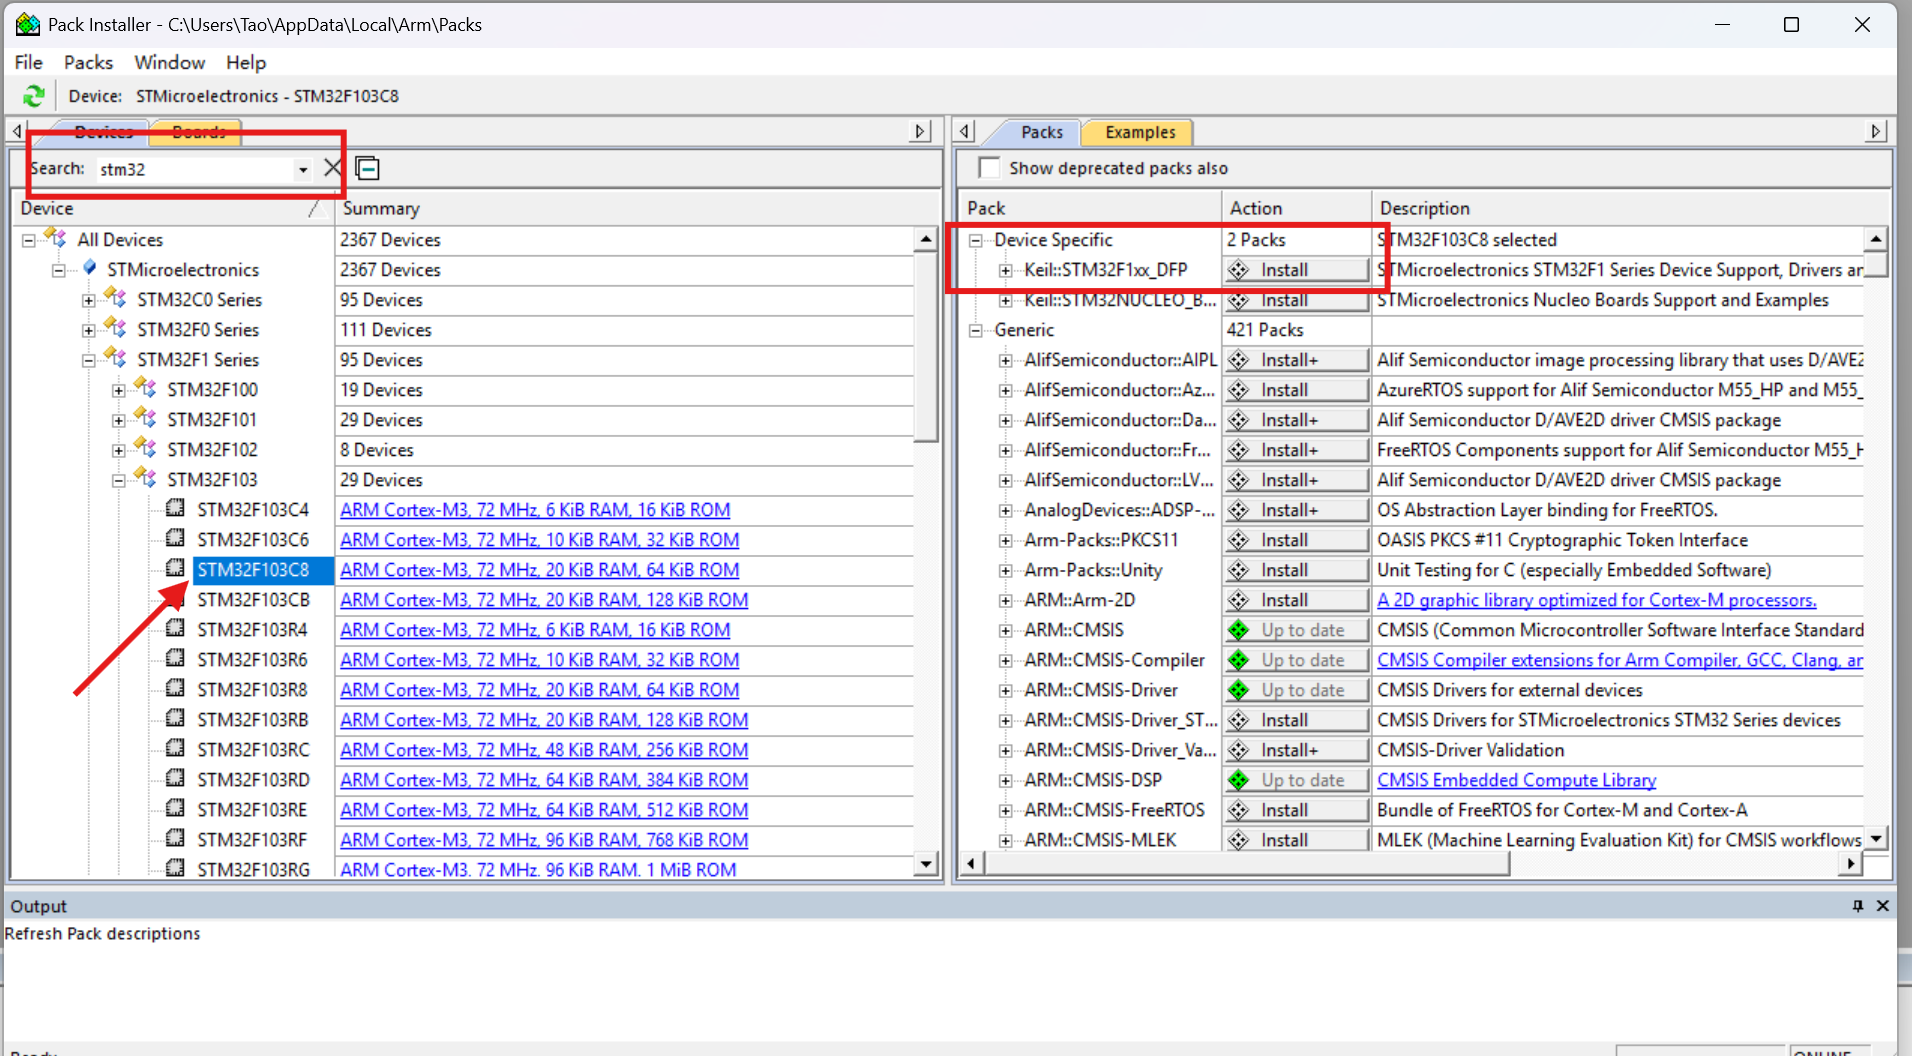Image resolution: width=1912 pixels, height=1056 pixels.
Task: Collapse the STMicroelectronics vendor node
Action: pos(58,270)
